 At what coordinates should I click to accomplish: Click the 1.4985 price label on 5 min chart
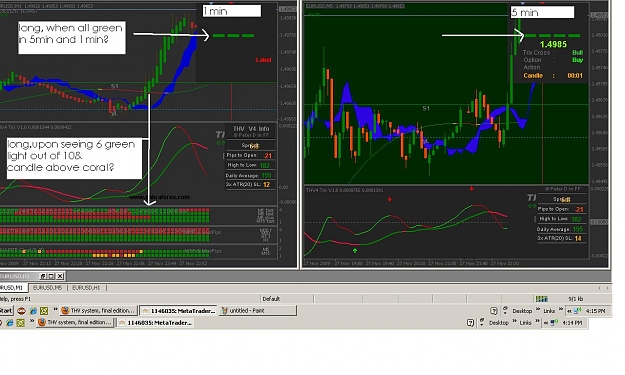tap(553, 44)
